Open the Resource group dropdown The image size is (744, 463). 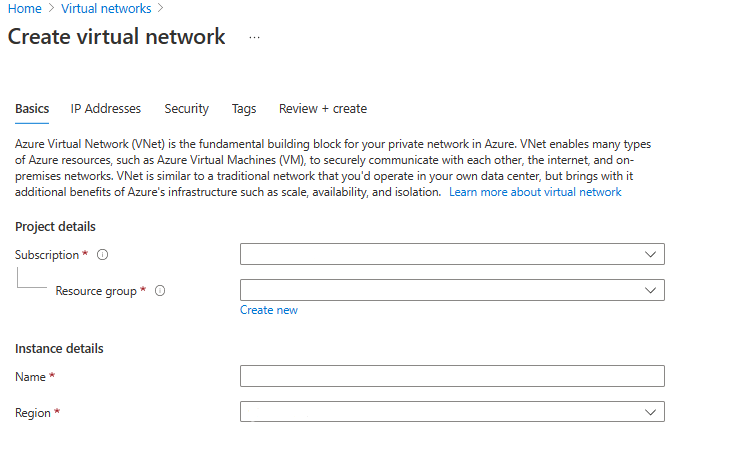pyautogui.click(x=452, y=291)
